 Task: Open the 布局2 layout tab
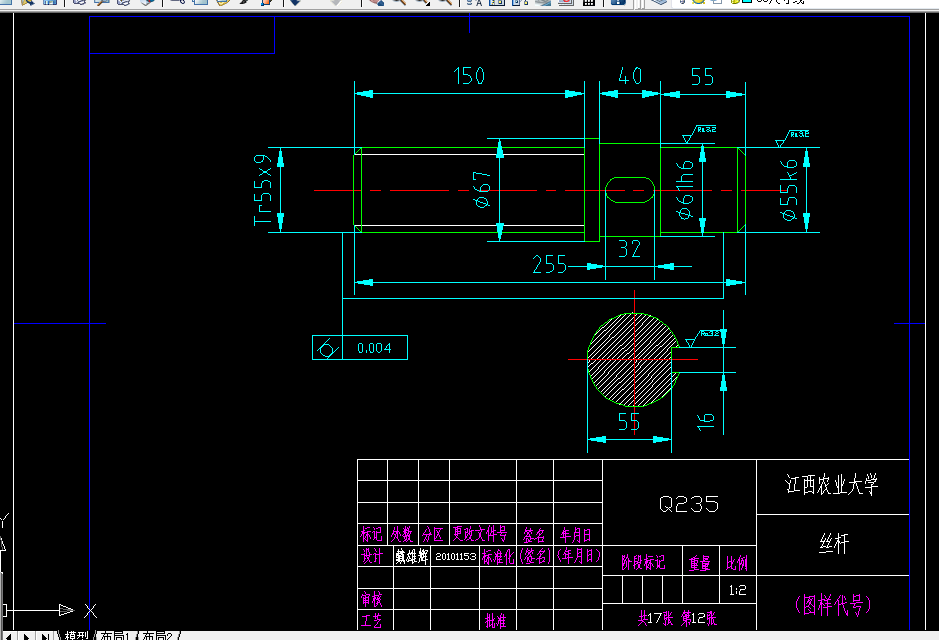click(x=157, y=635)
